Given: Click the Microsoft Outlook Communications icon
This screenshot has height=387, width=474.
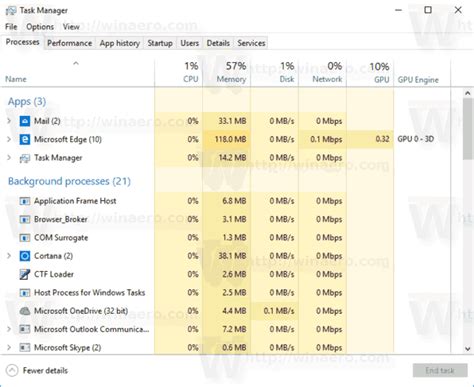Looking at the screenshot, I should (x=25, y=329).
